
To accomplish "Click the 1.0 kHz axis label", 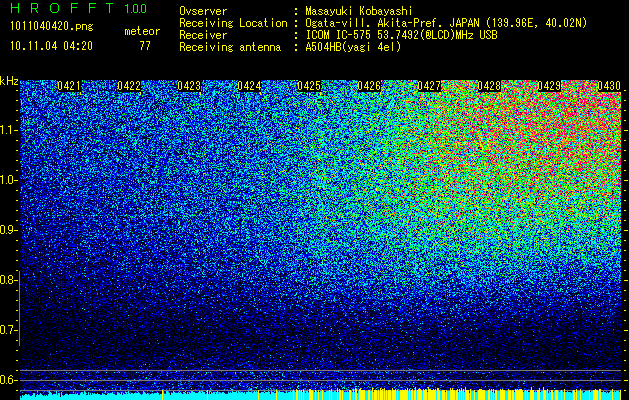I will [x=8, y=180].
